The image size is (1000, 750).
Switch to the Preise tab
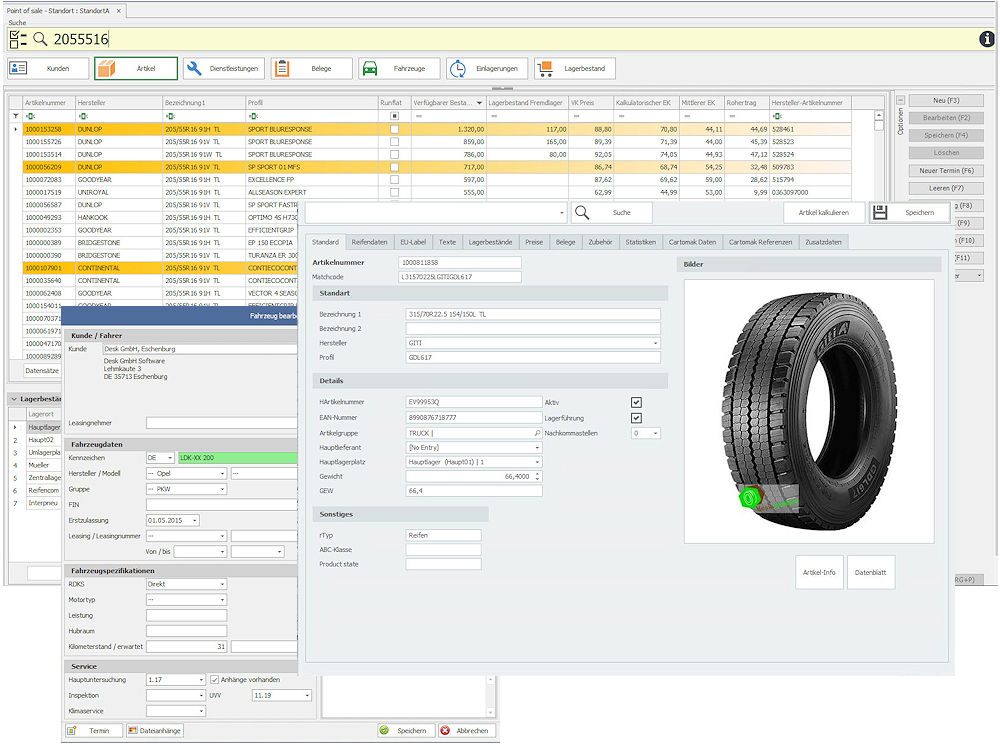click(x=534, y=242)
